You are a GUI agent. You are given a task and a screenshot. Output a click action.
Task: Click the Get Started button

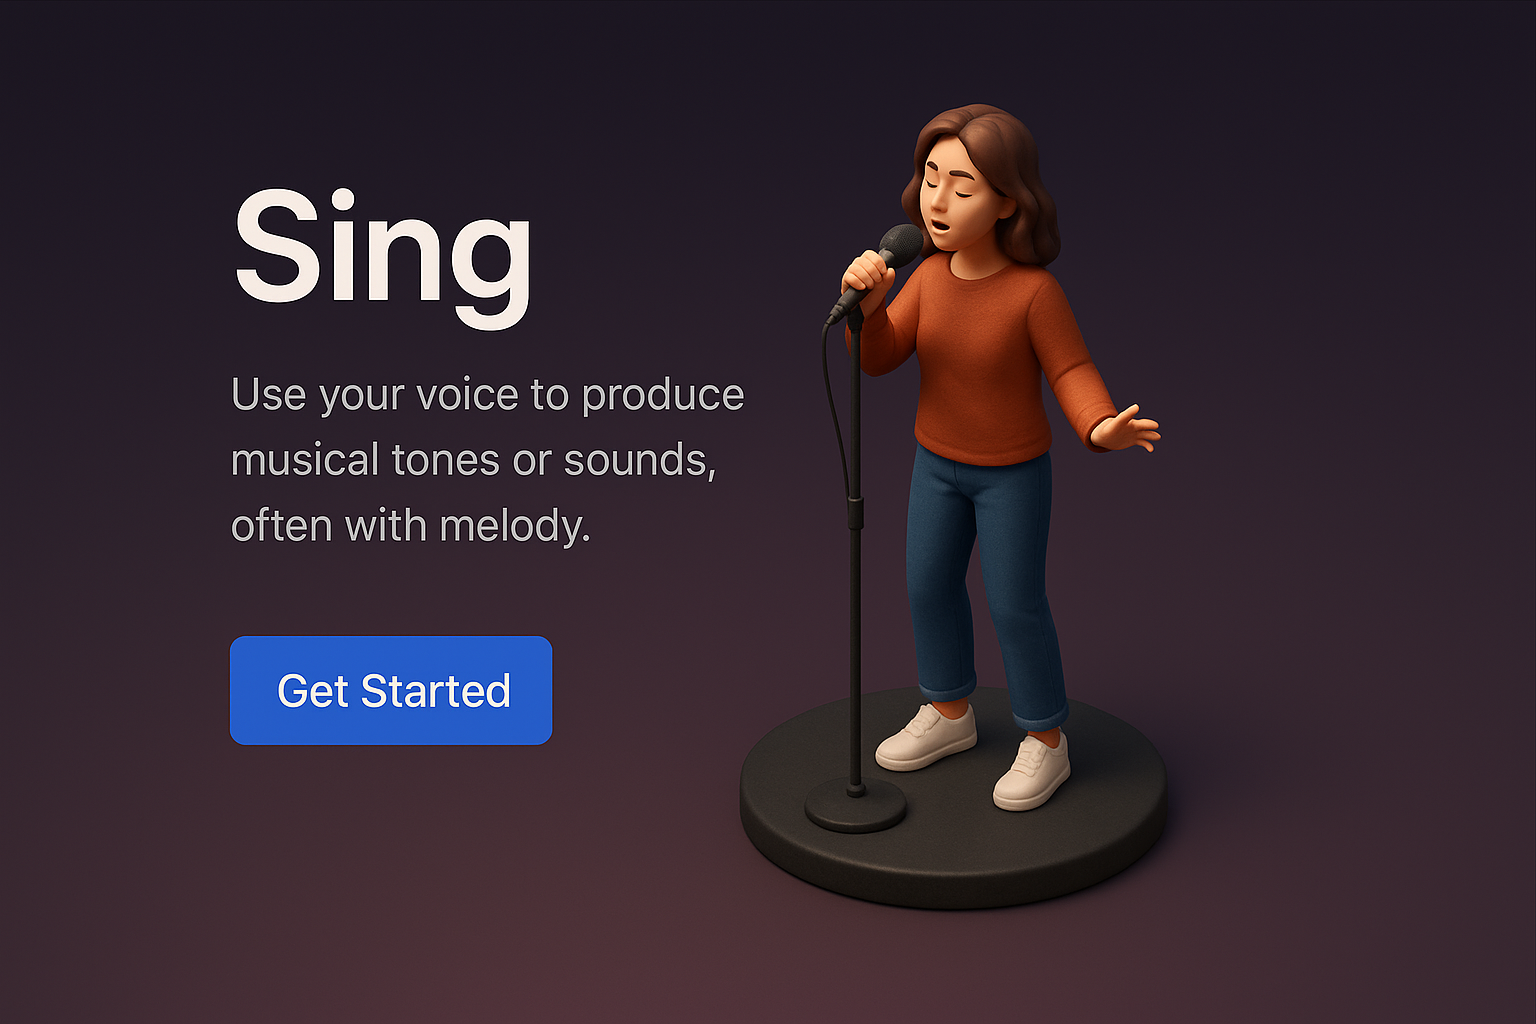tap(391, 690)
